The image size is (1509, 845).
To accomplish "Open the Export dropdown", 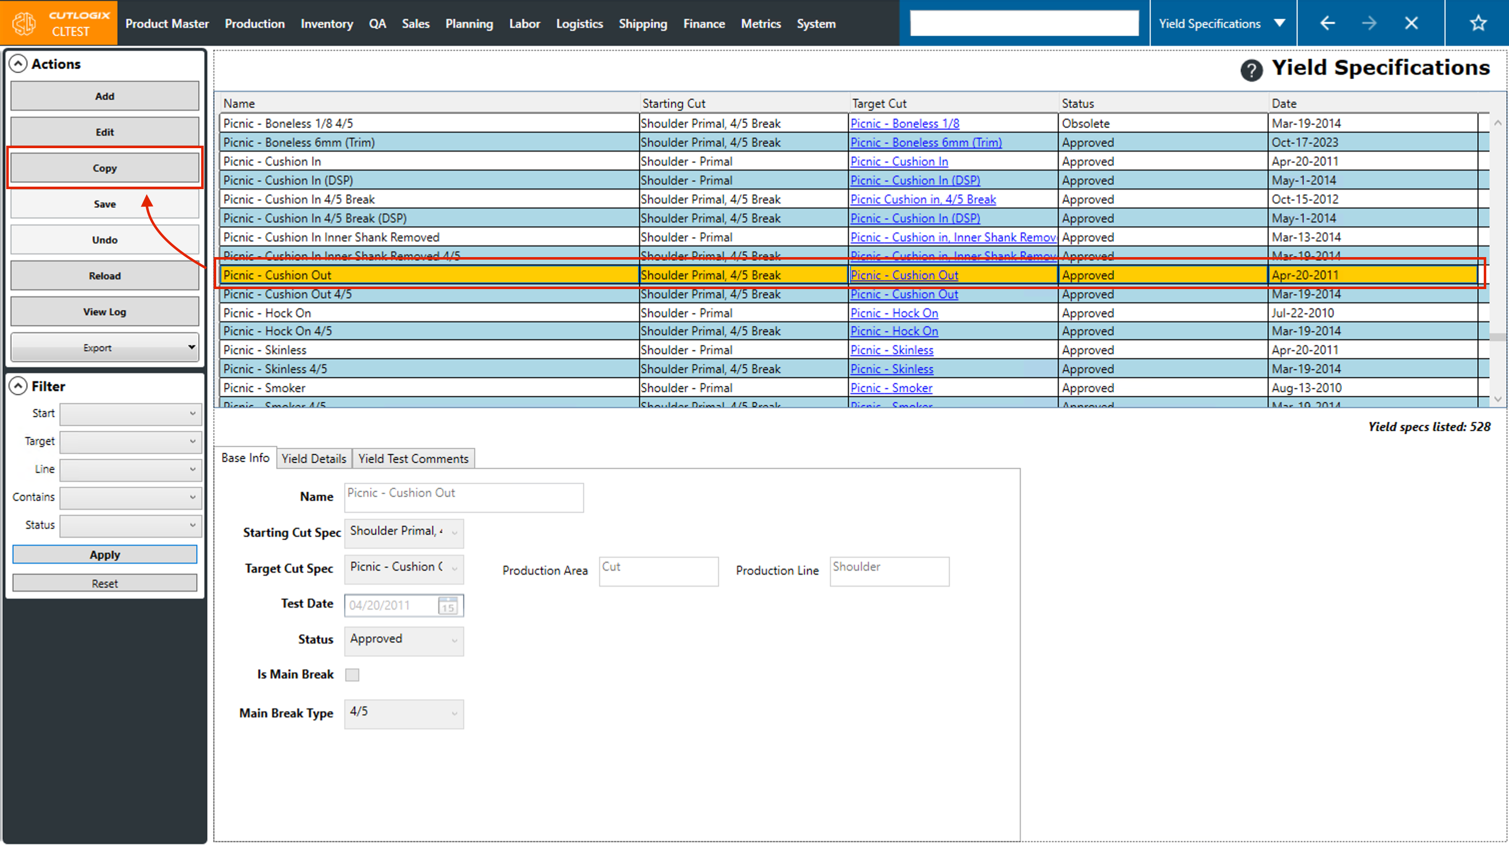I will (x=104, y=348).
